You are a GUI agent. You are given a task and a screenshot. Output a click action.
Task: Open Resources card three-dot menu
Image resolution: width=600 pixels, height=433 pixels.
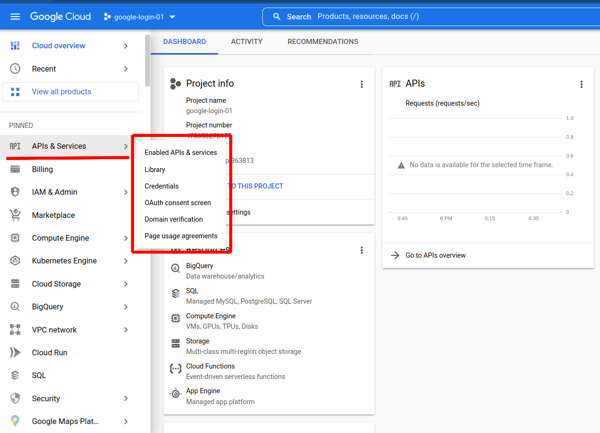pyautogui.click(x=362, y=250)
